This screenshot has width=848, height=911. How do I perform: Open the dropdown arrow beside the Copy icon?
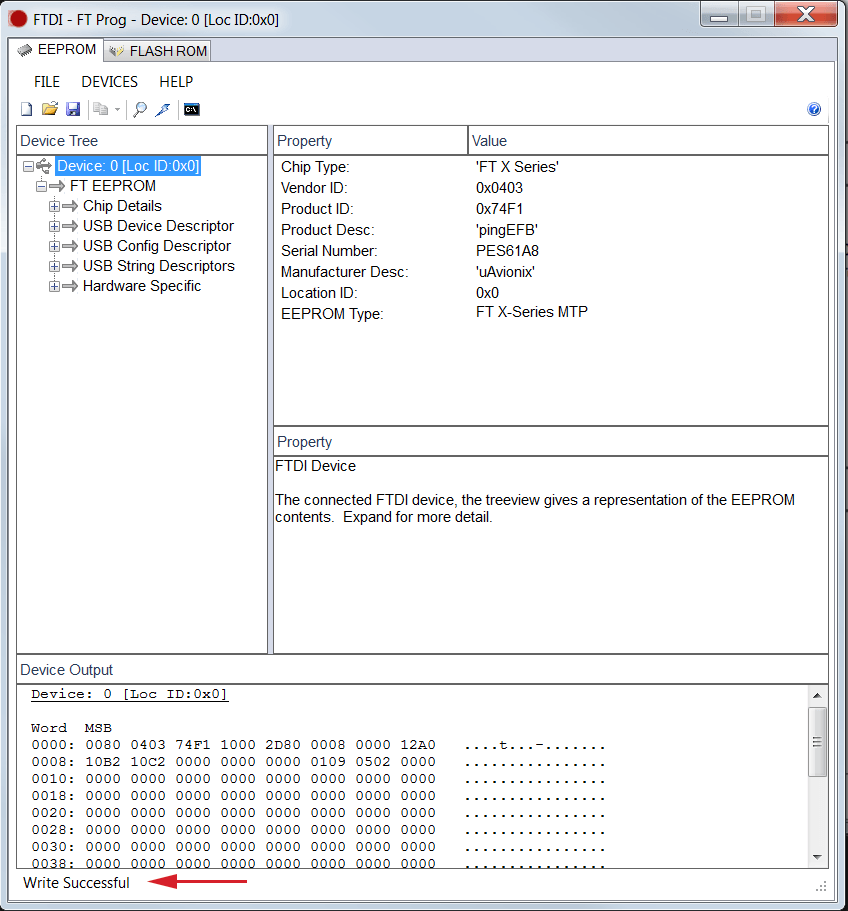tap(117, 109)
